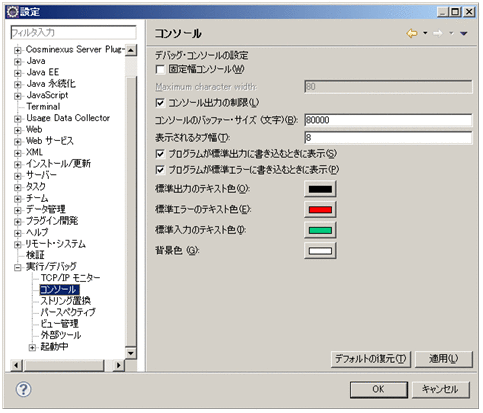Select プラグイン開発 tree item

pos(52,221)
